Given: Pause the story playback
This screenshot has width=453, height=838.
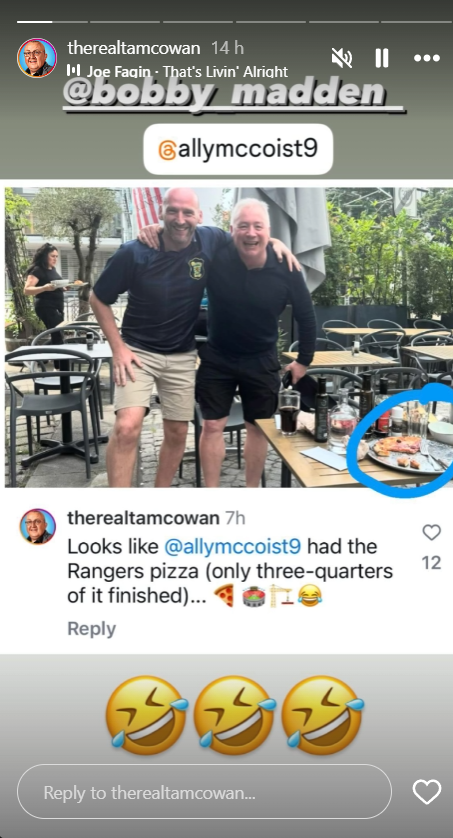Looking at the screenshot, I should pos(382,58).
